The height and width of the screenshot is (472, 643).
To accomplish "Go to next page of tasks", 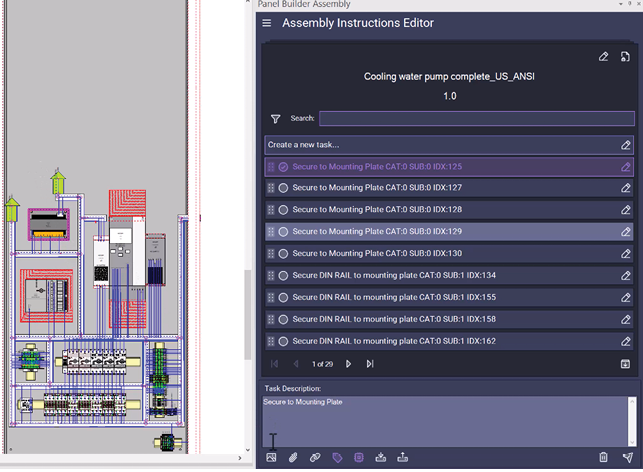I will click(x=348, y=364).
